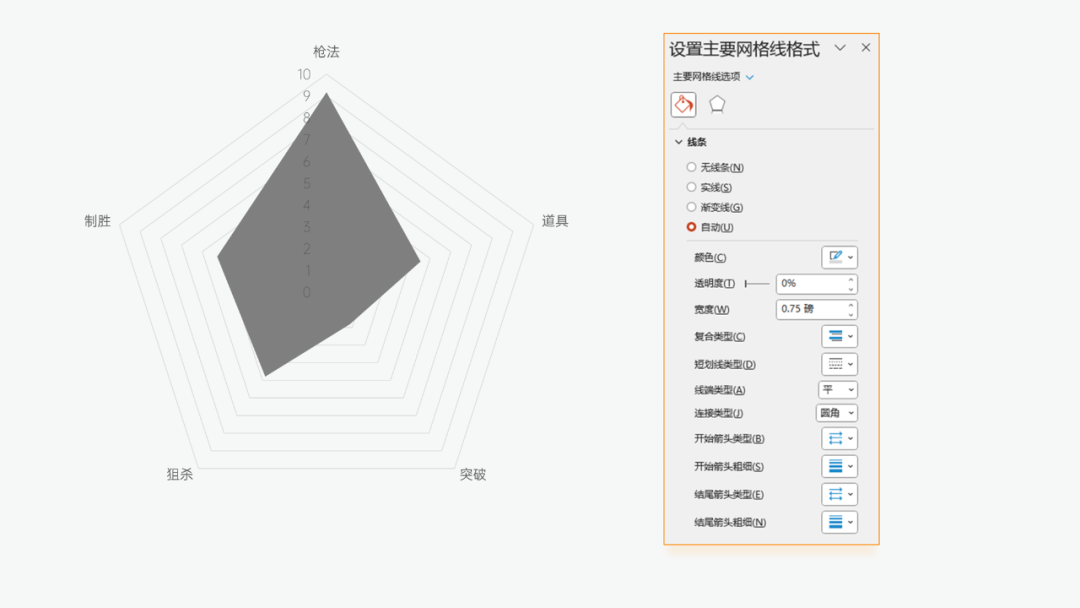
Task: Open the task pane options chevron
Action: click(840, 48)
